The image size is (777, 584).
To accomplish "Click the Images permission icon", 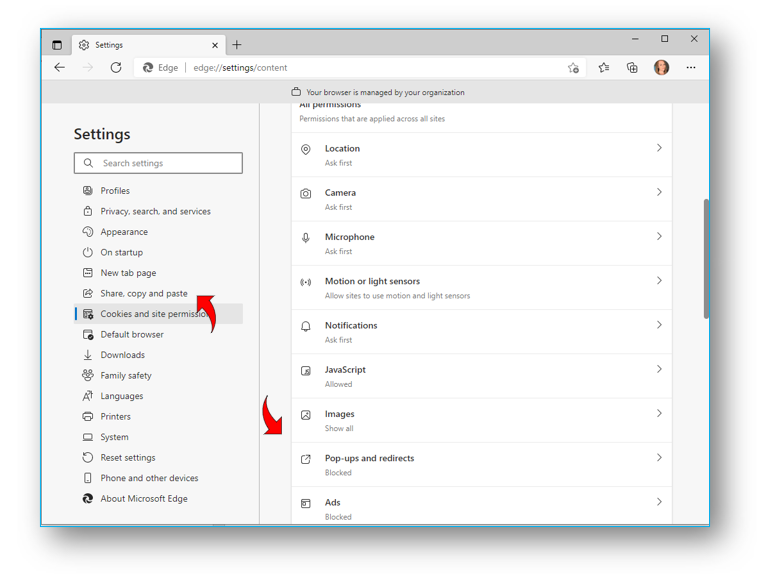I will 306,415.
